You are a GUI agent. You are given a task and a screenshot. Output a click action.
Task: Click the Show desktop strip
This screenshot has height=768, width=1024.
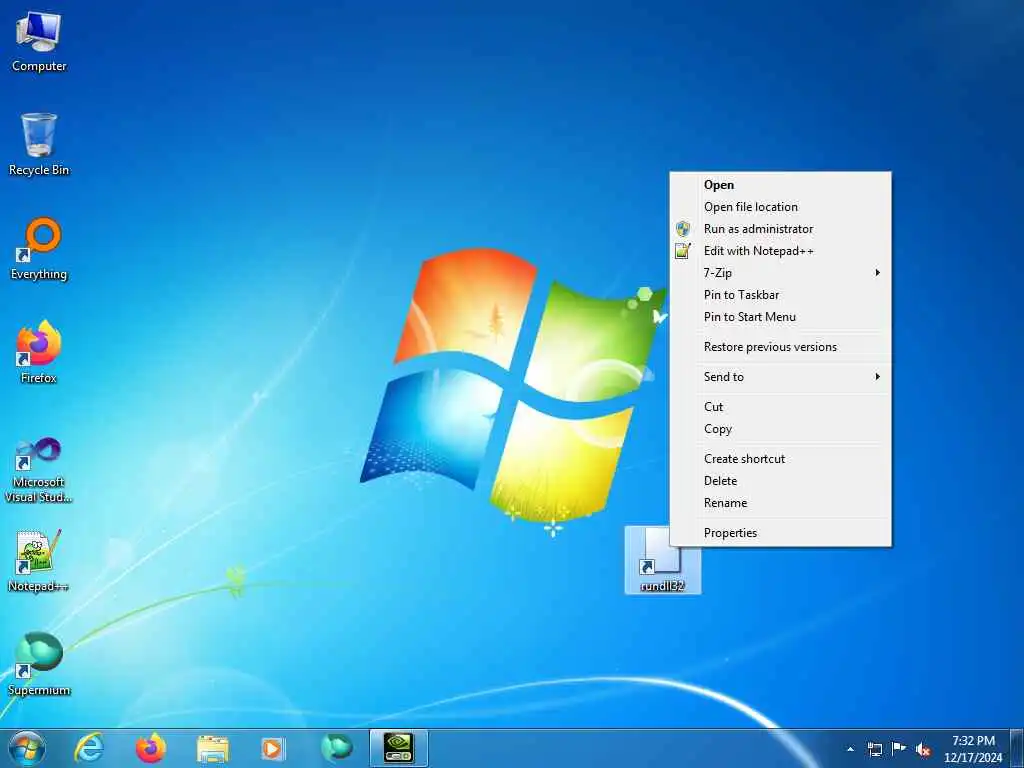click(1017, 749)
